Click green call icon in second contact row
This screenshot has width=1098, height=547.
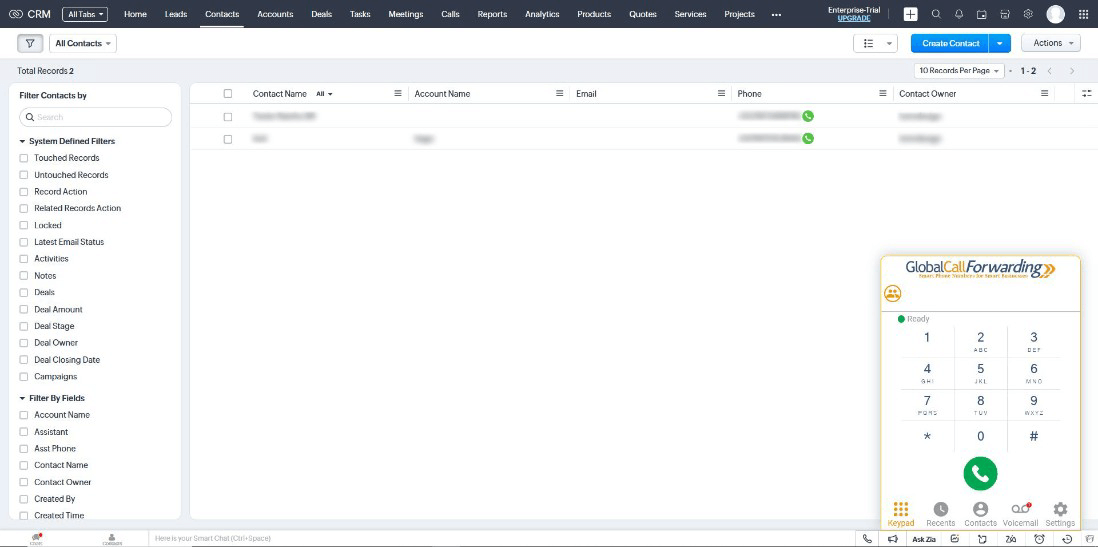(x=808, y=139)
